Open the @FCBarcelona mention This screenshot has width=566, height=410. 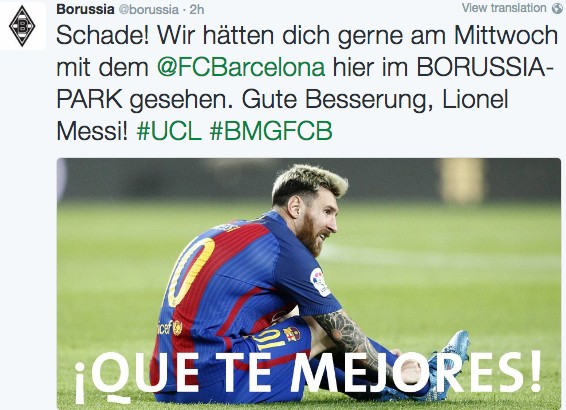[x=241, y=67]
